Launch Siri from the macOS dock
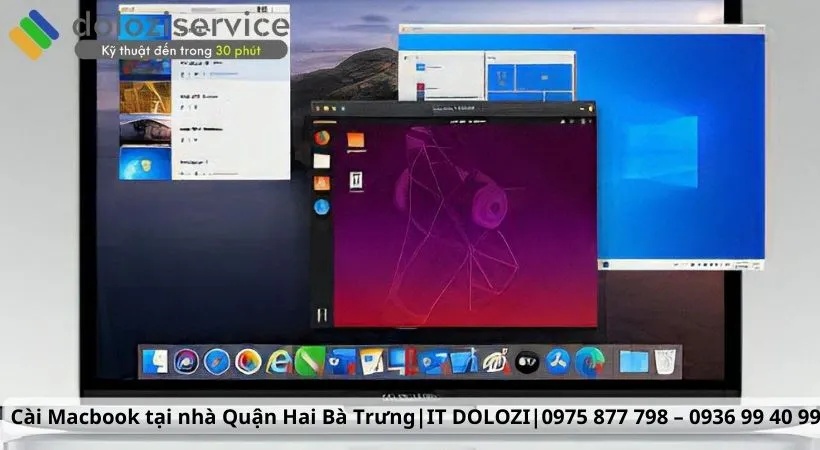This screenshot has height=450, width=820. (186, 362)
